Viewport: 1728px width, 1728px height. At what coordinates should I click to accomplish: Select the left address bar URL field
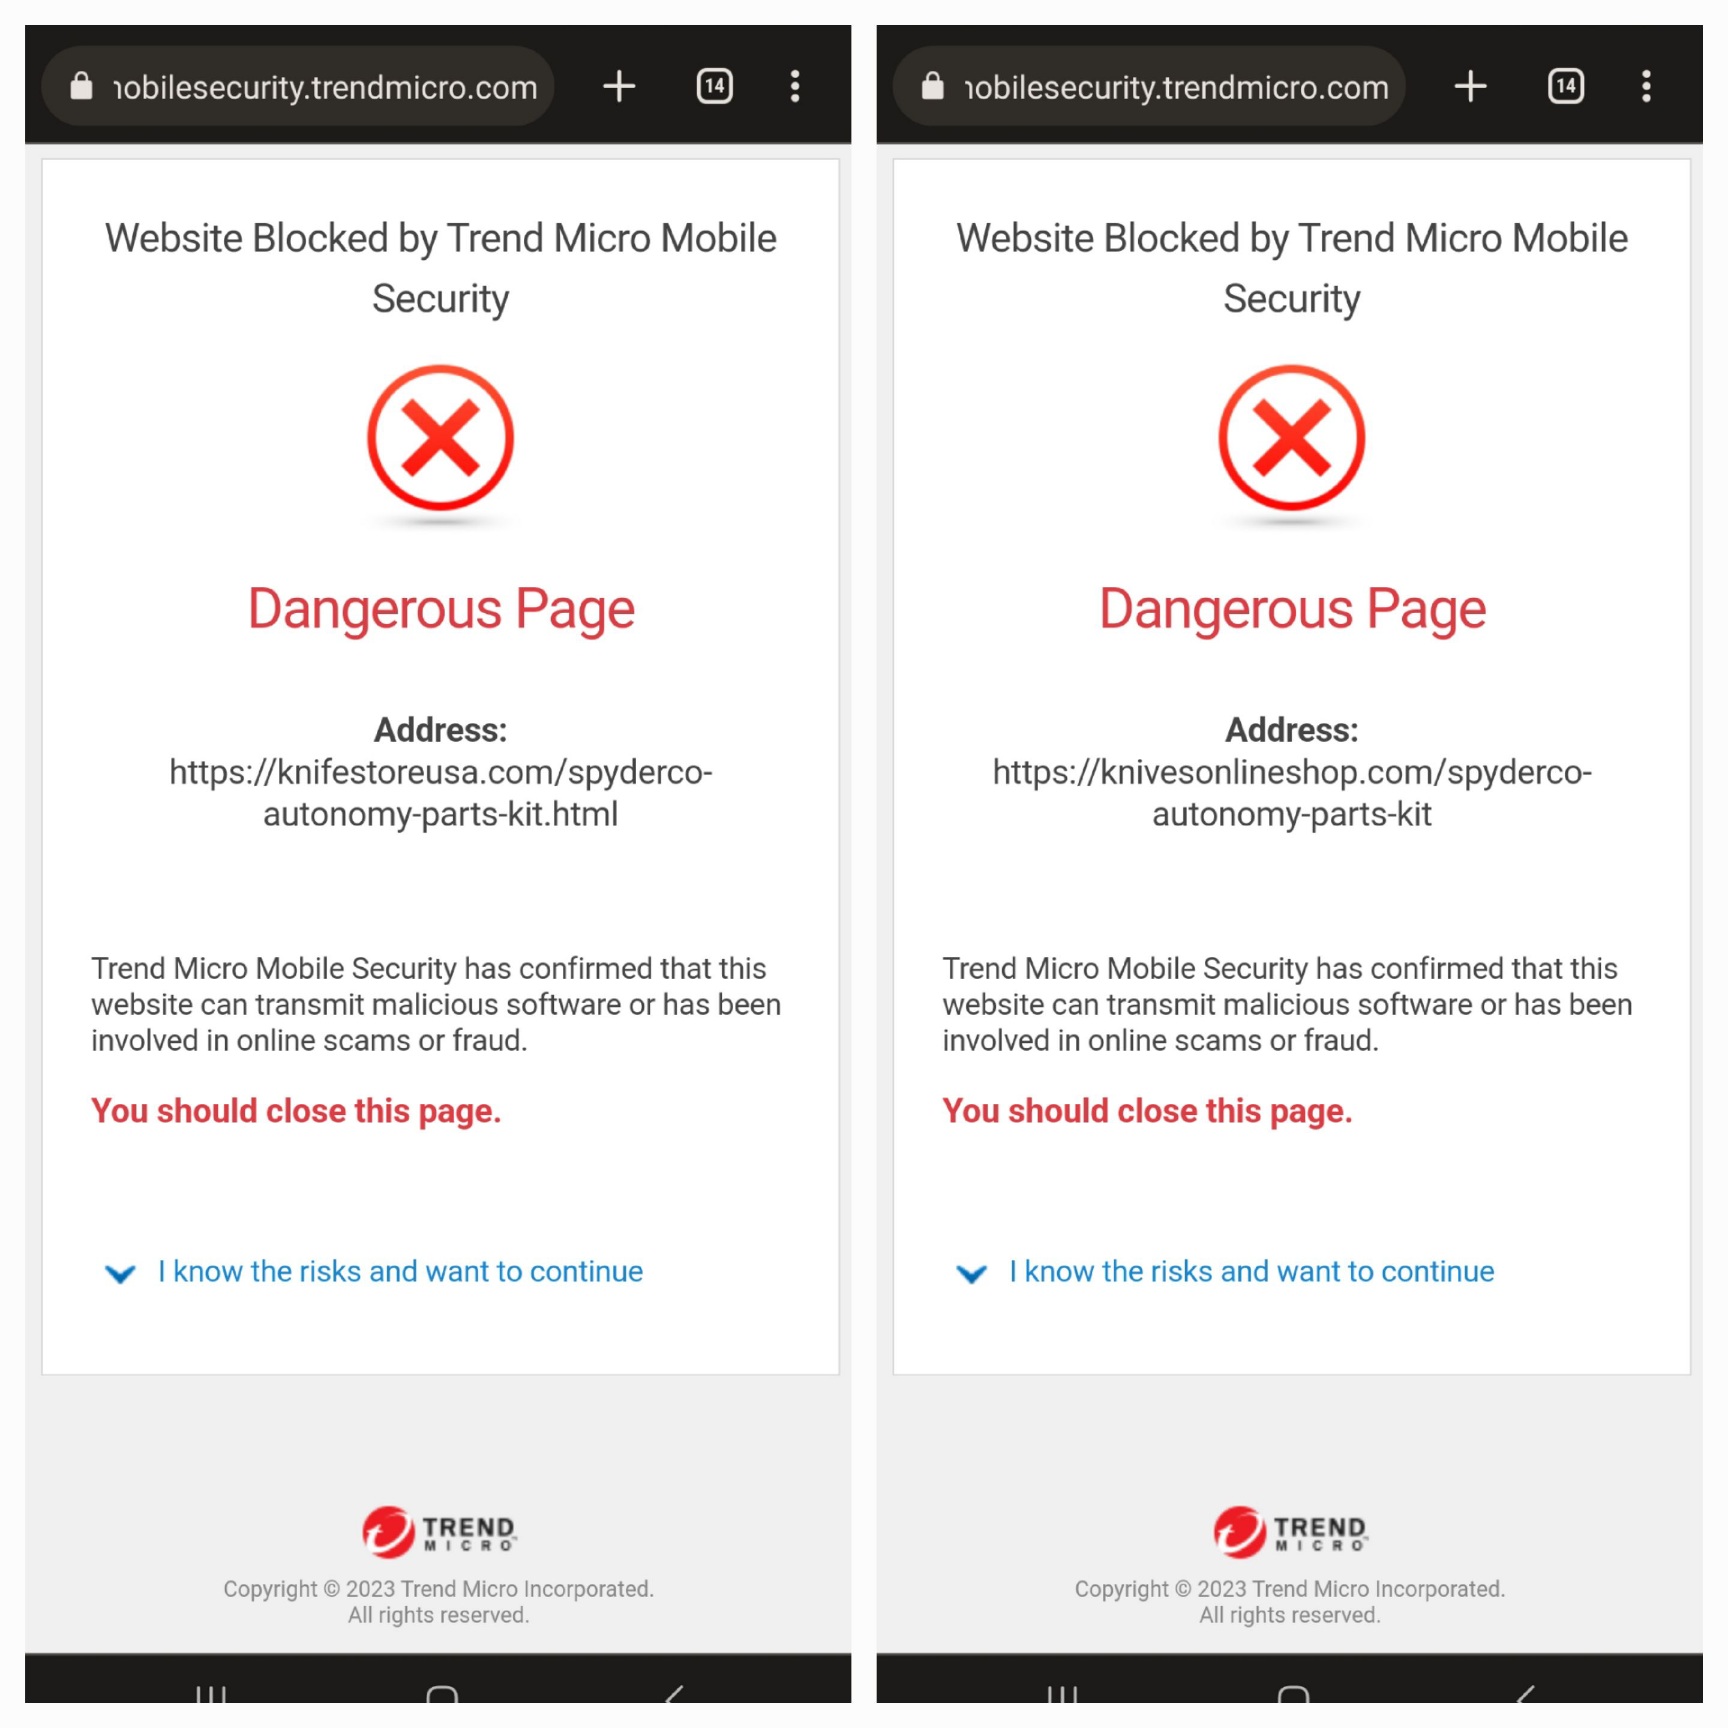298,86
